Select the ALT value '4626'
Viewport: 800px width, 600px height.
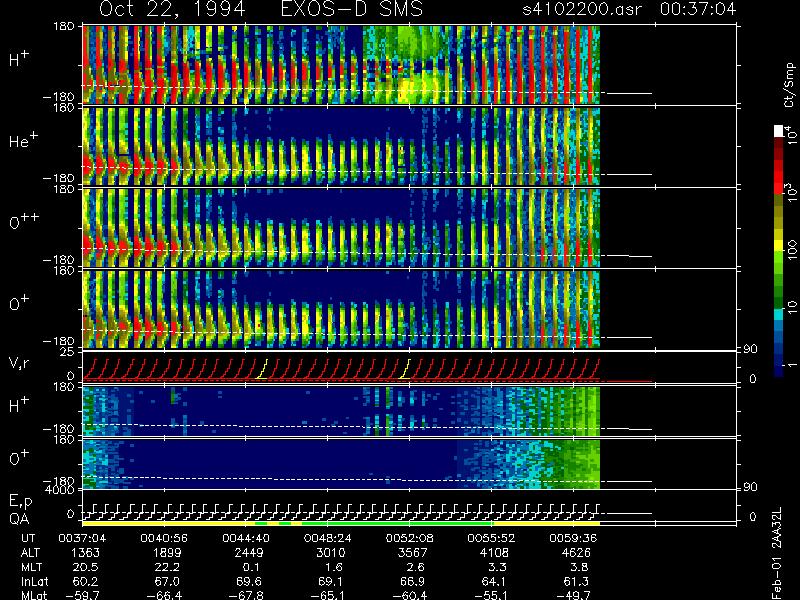pos(576,553)
